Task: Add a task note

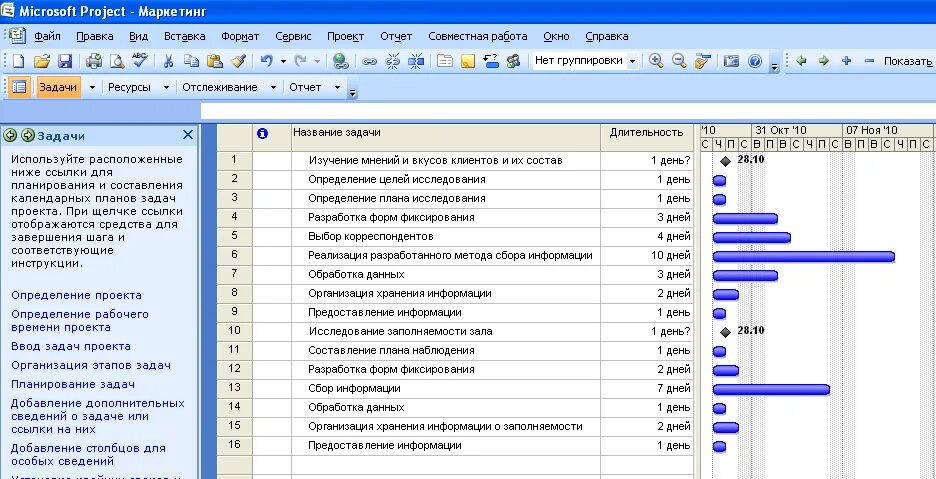Action: (467, 61)
